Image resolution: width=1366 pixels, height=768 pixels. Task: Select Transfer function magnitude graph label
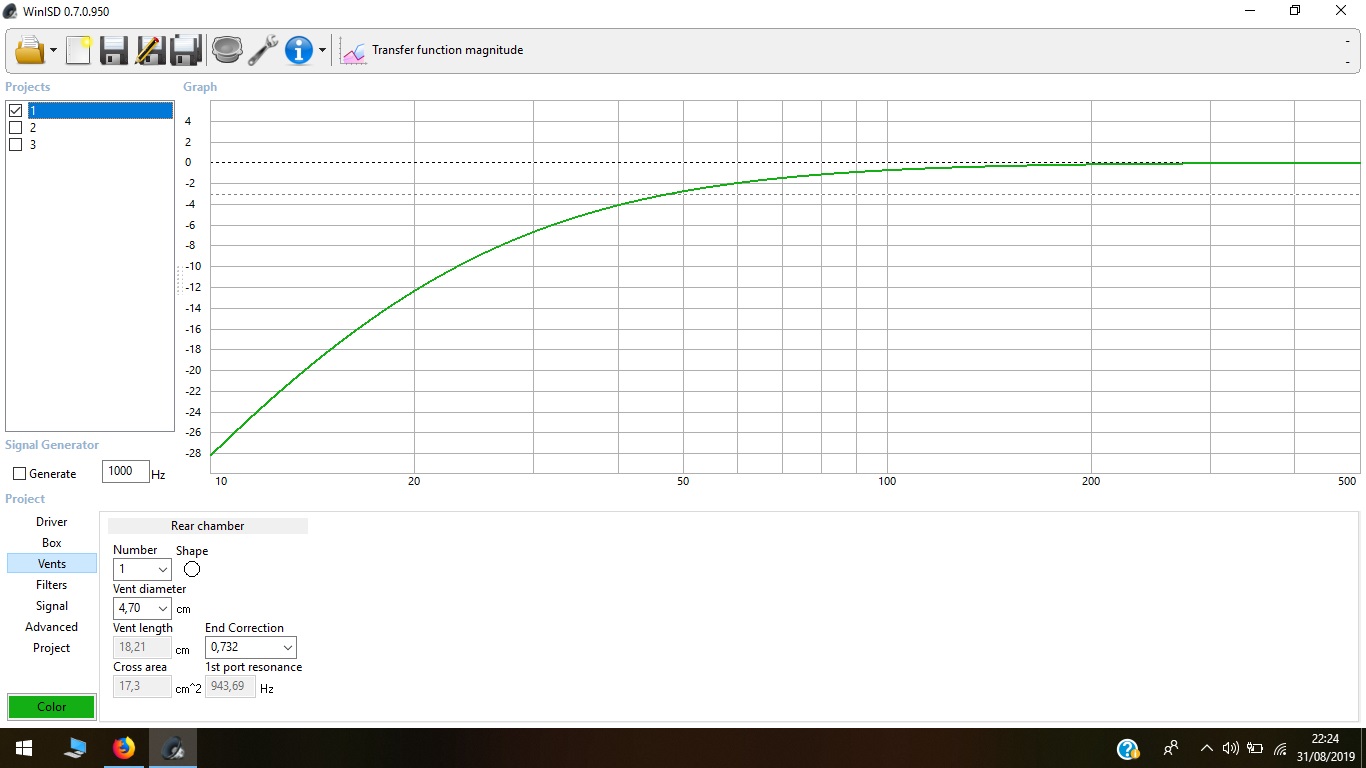(x=447, y=50)
